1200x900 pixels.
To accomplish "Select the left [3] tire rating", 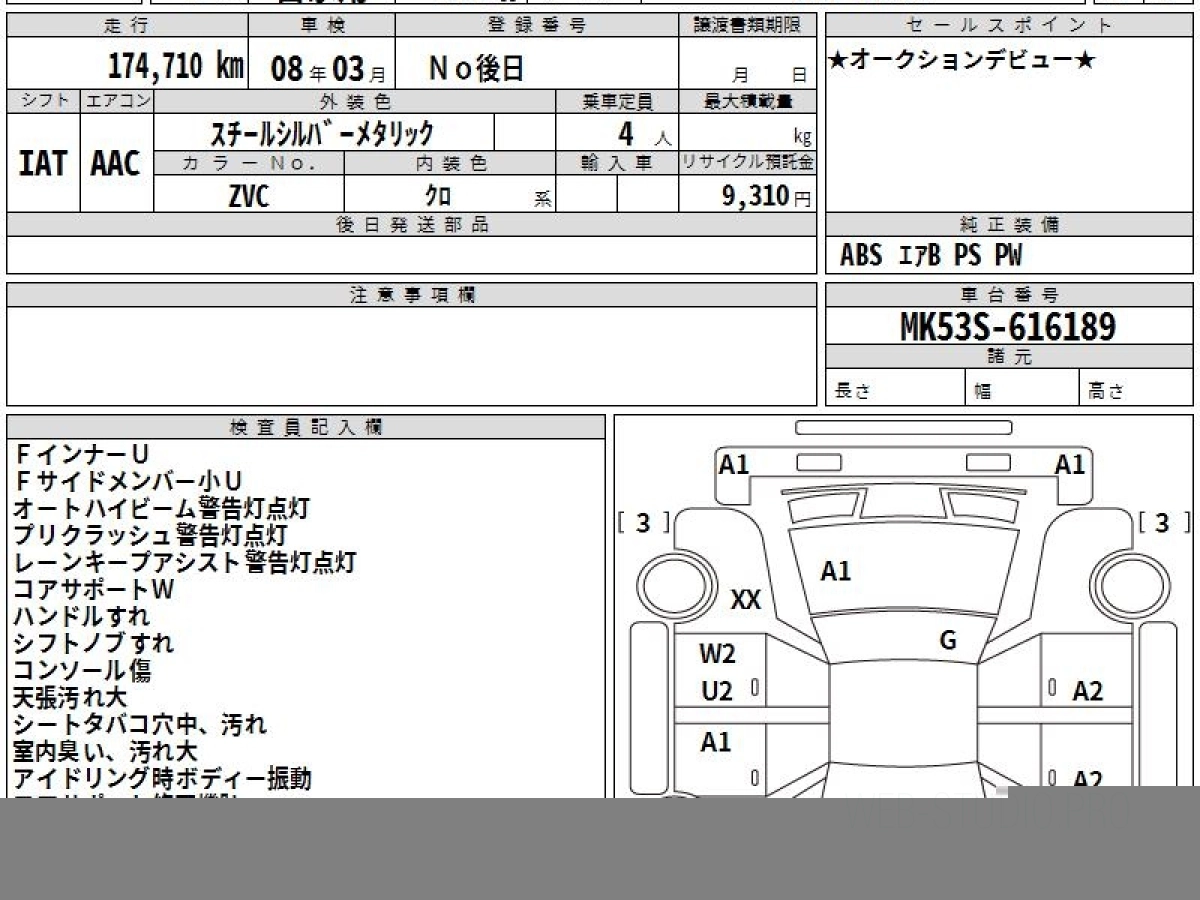I will [643, 523].
